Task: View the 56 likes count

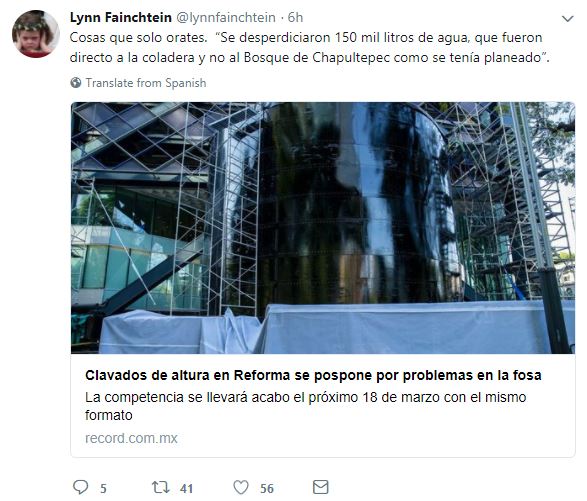Action: coord(267,488)
